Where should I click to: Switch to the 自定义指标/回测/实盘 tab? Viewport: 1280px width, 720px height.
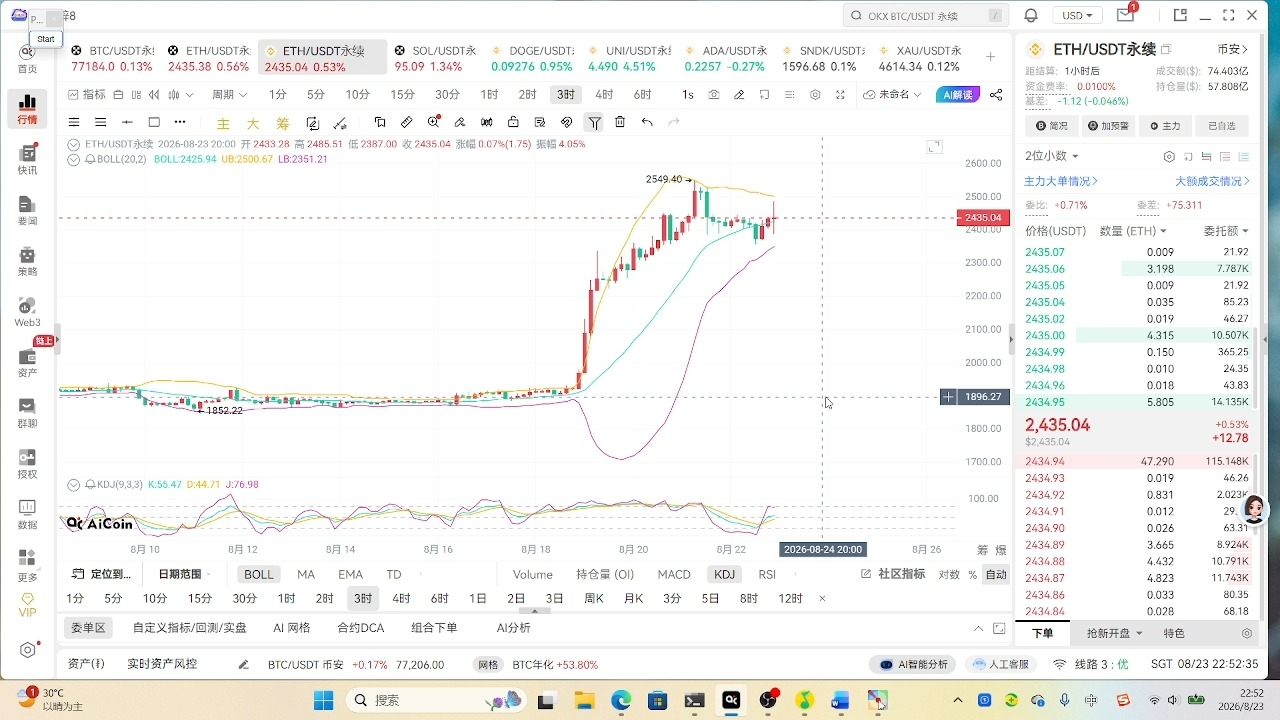[x=189, y=628]
